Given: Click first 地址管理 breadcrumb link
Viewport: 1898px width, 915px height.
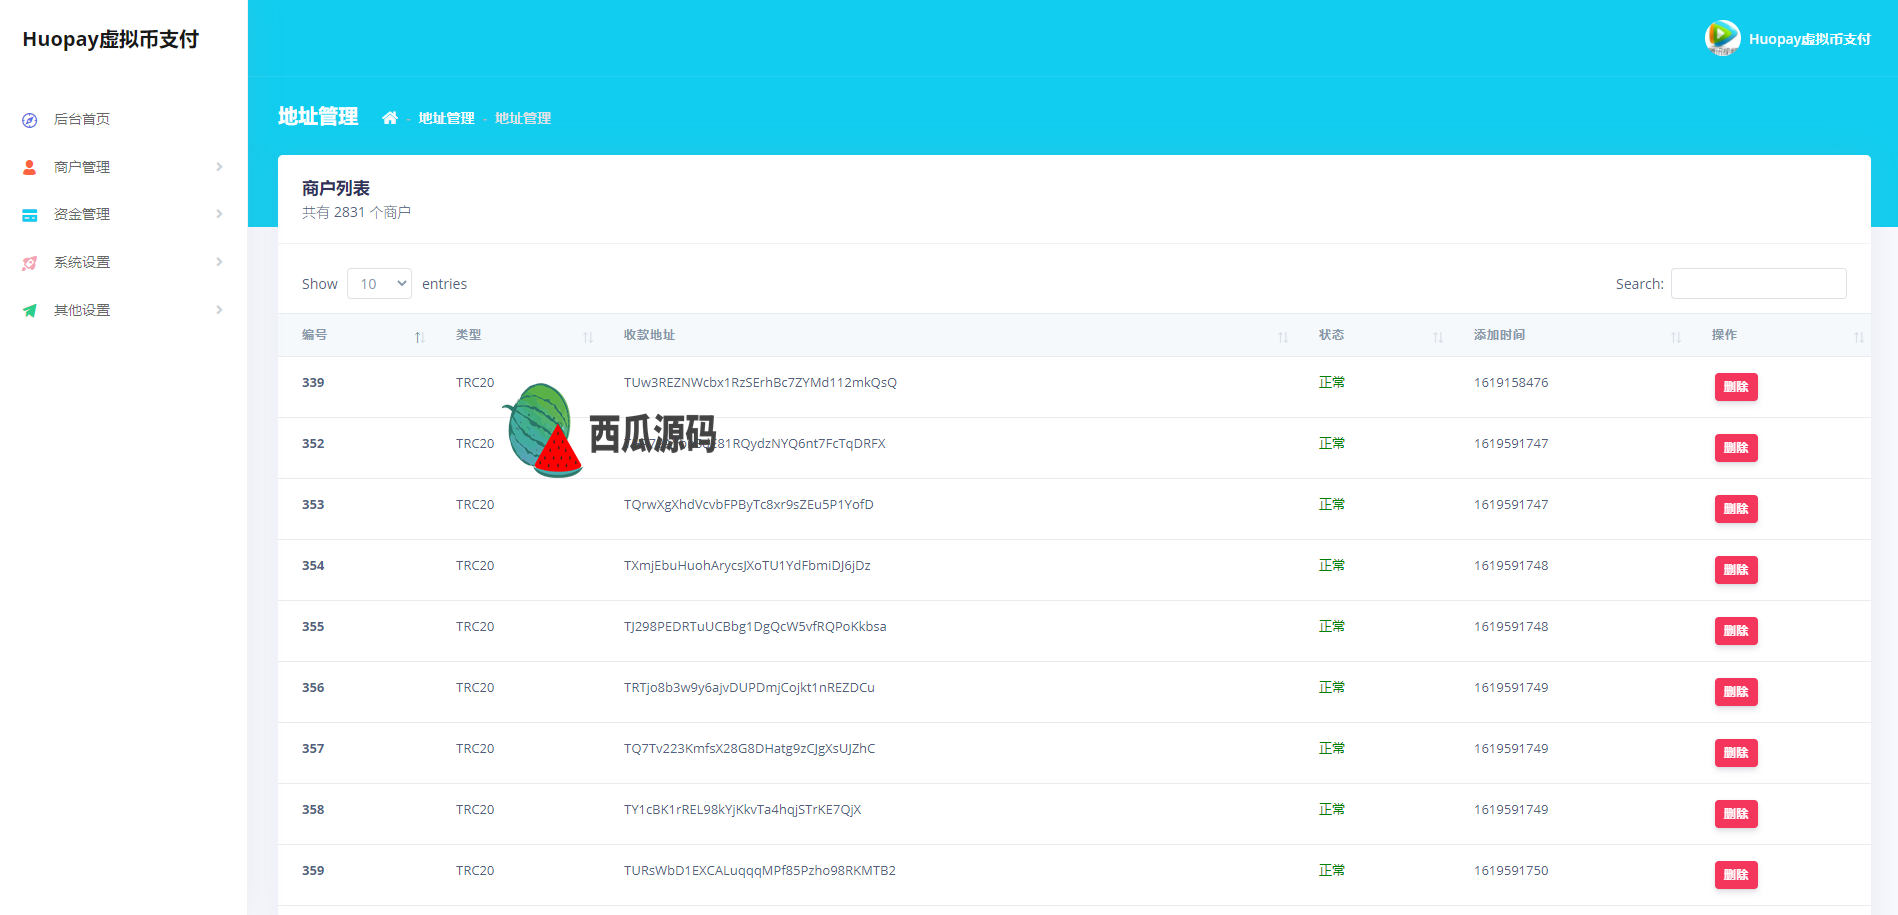Looking at the screenshot, I should coord(446,118).
